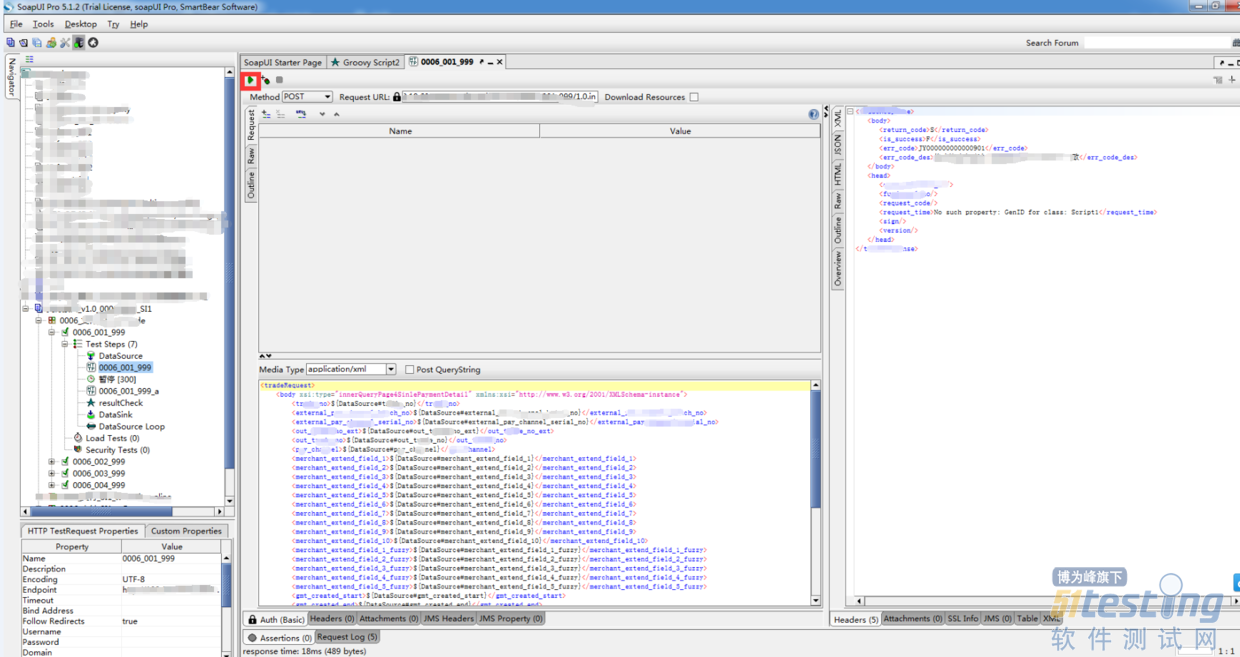Open the request Attachments (0) tab
Viewport: 1240px width, 657px height.
pyautogui.click(x=389, y=619)
